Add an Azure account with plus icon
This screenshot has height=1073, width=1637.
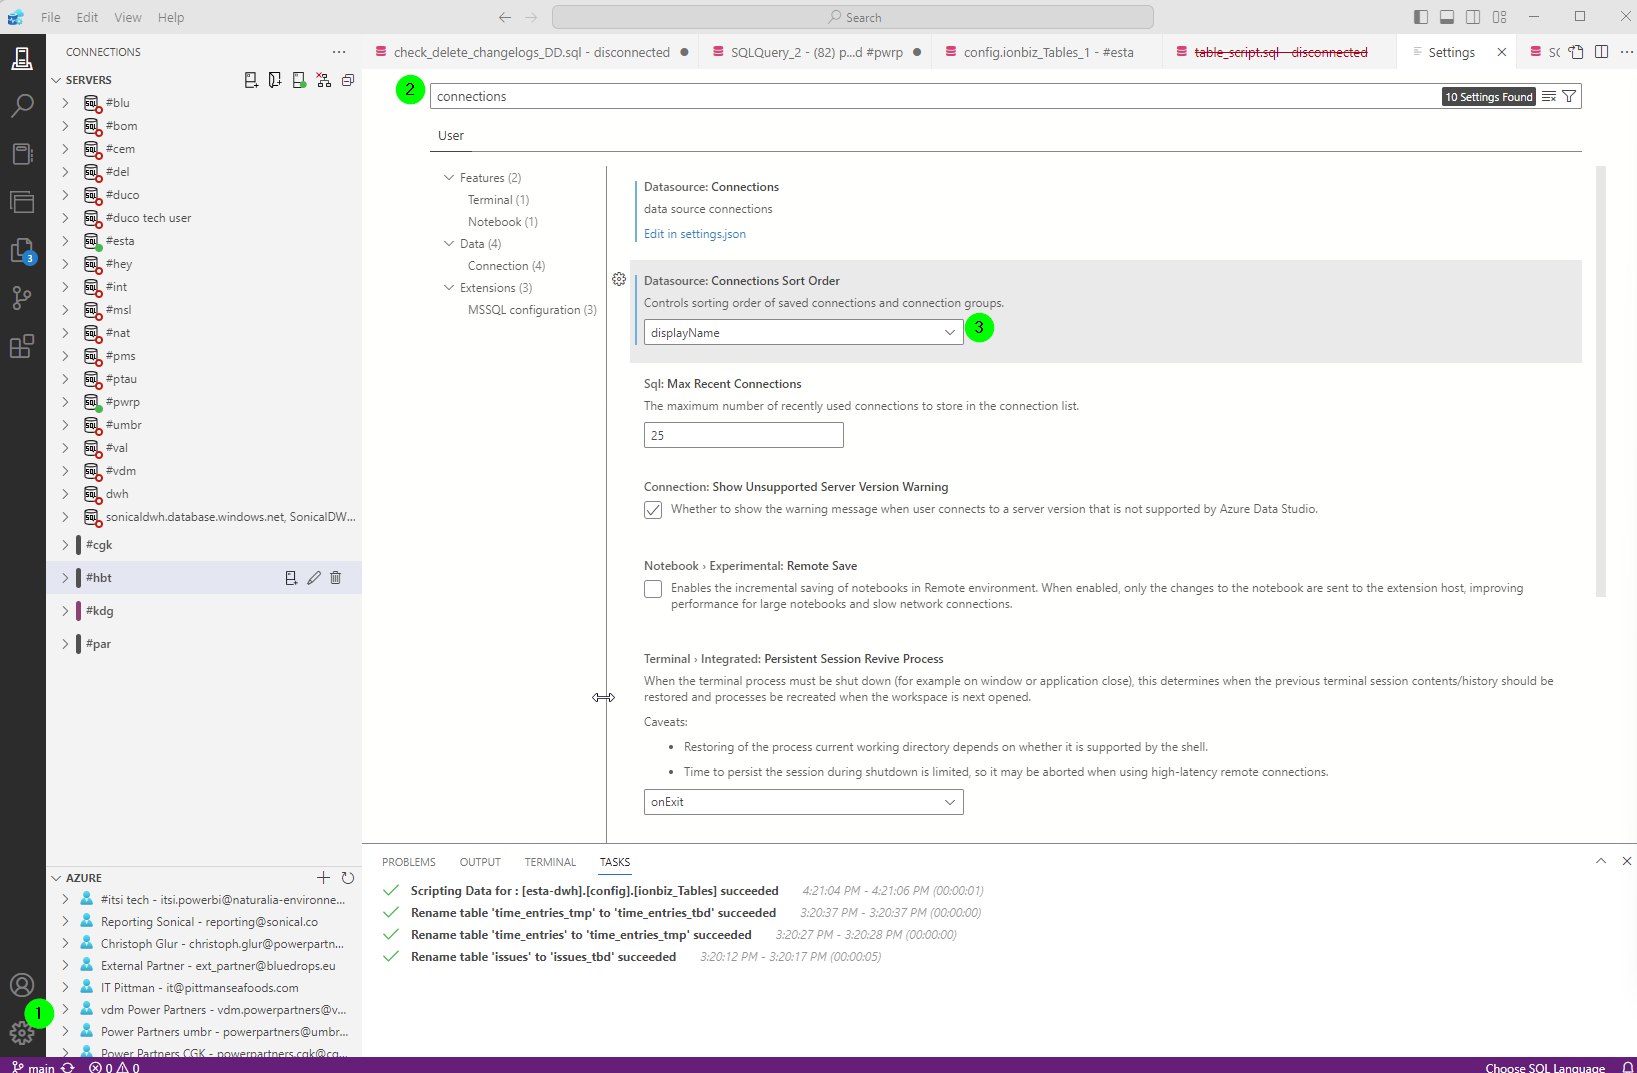(x=323, y=878)
